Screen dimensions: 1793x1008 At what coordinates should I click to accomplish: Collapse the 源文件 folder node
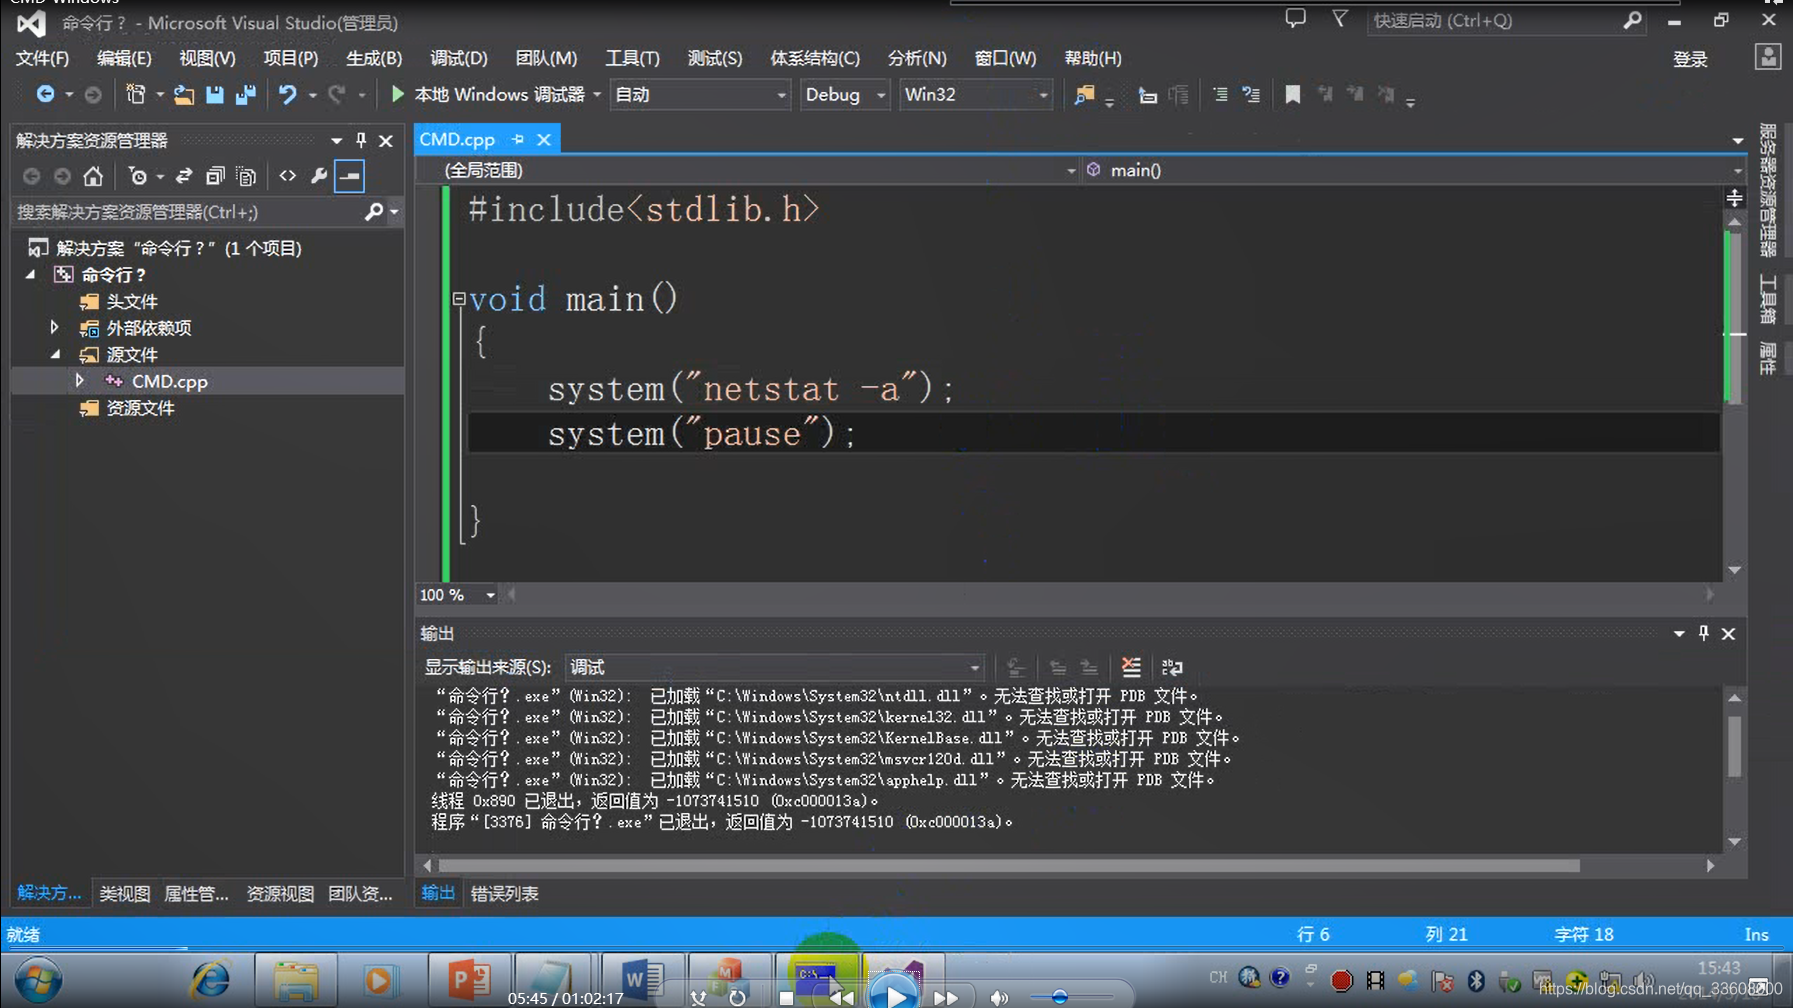(55, 354)
